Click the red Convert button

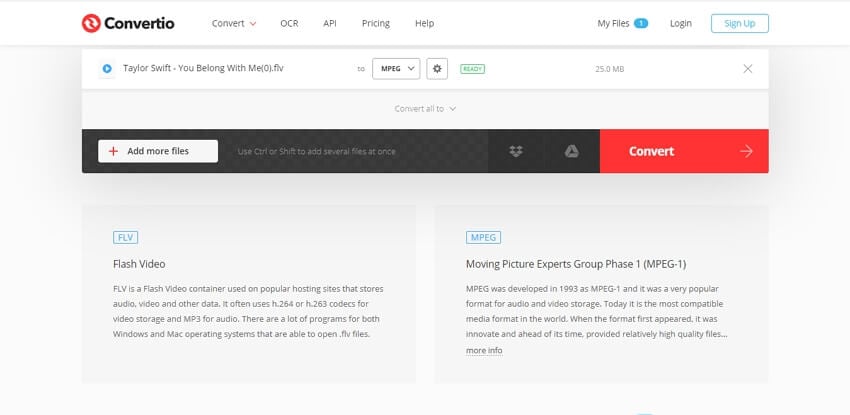click(x=684, y=151)
